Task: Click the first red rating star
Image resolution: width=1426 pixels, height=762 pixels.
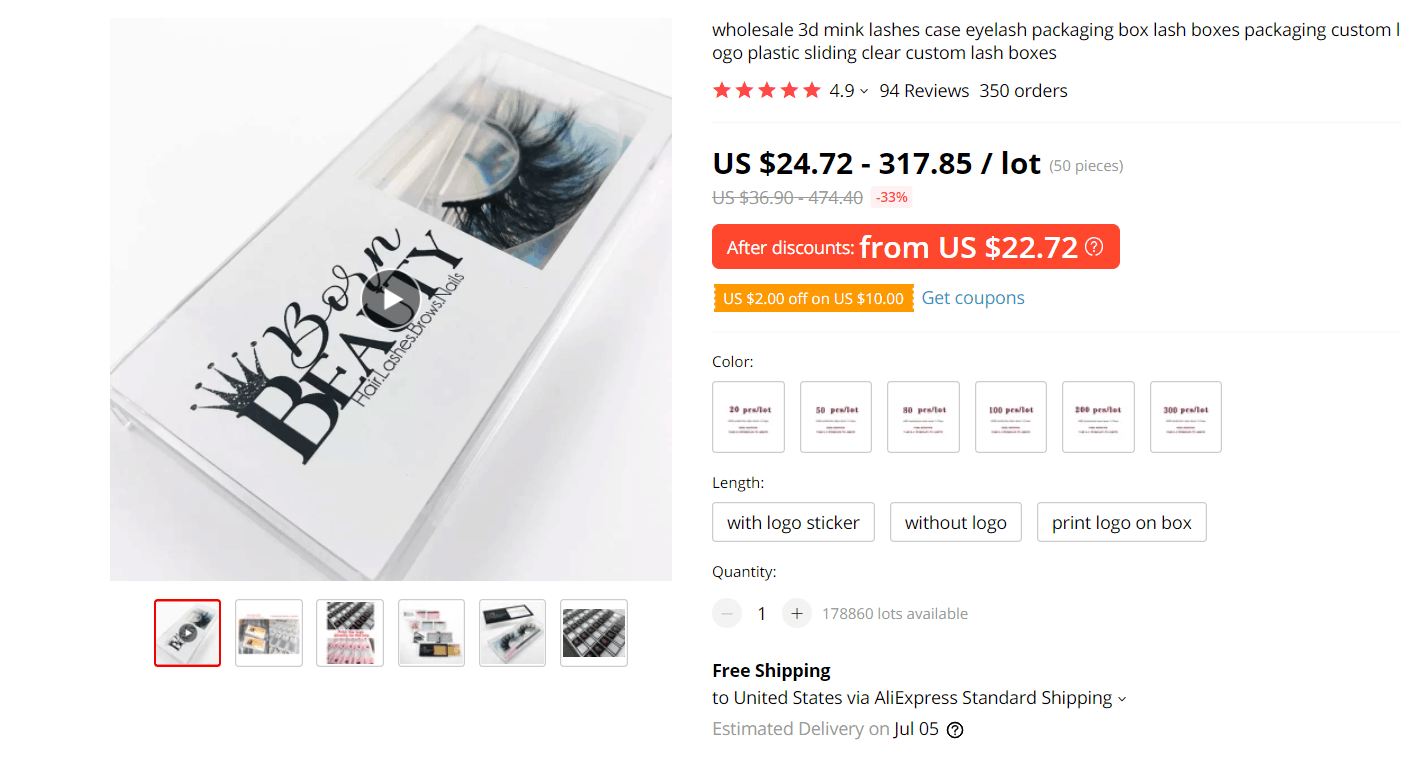Action: [x=721, y=89]
